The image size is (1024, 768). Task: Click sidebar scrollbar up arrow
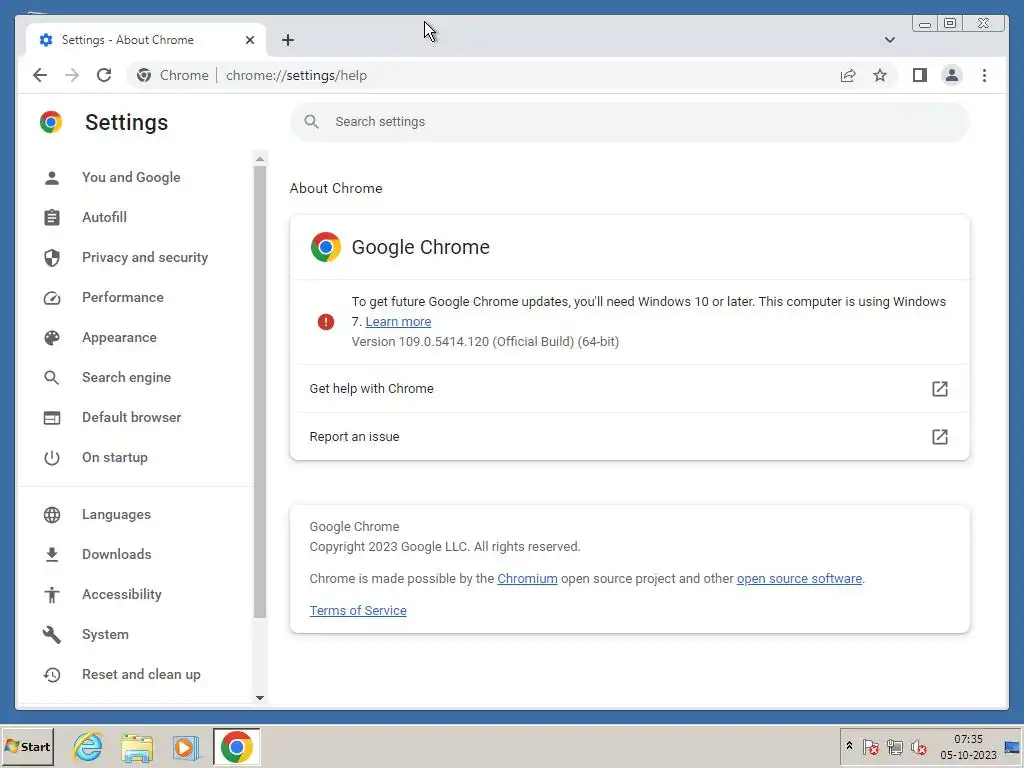[260, 159]
